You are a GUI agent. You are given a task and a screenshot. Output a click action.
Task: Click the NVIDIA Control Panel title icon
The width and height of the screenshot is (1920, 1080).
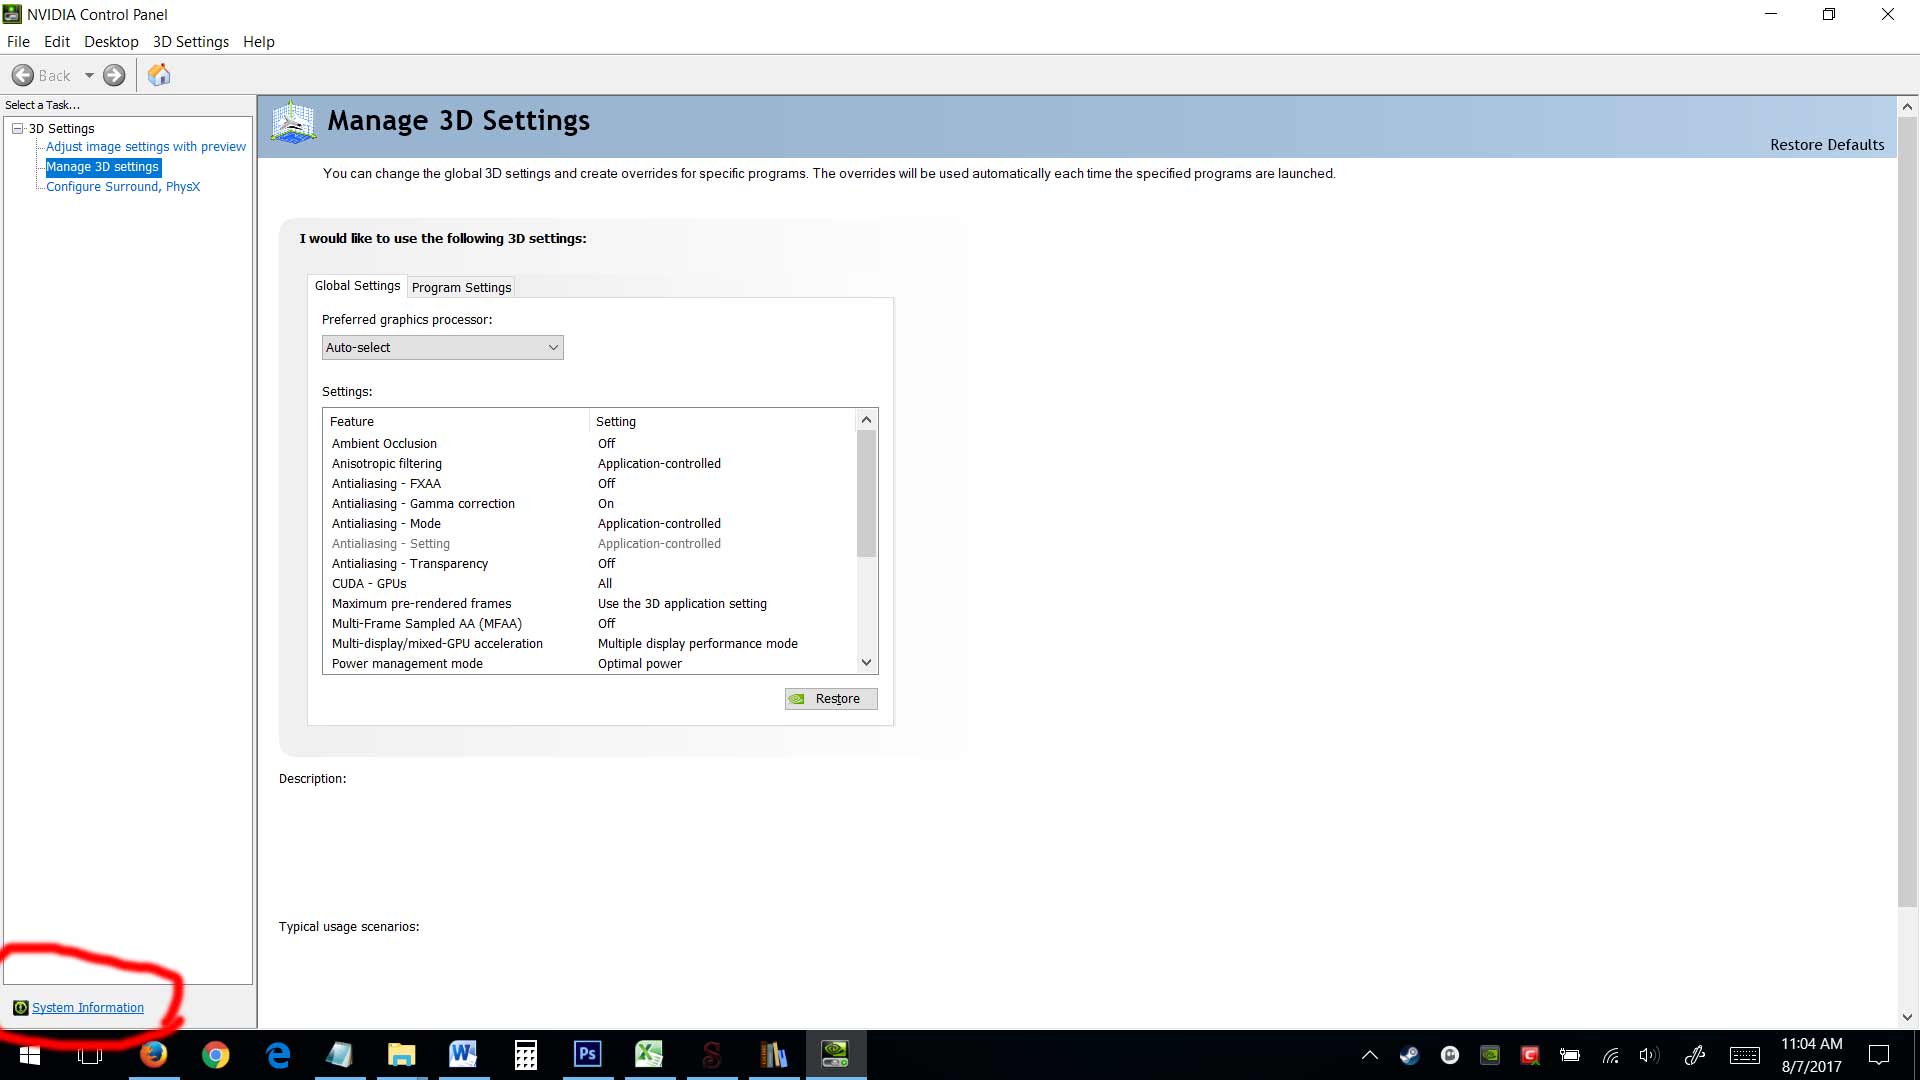coord(12,14)
